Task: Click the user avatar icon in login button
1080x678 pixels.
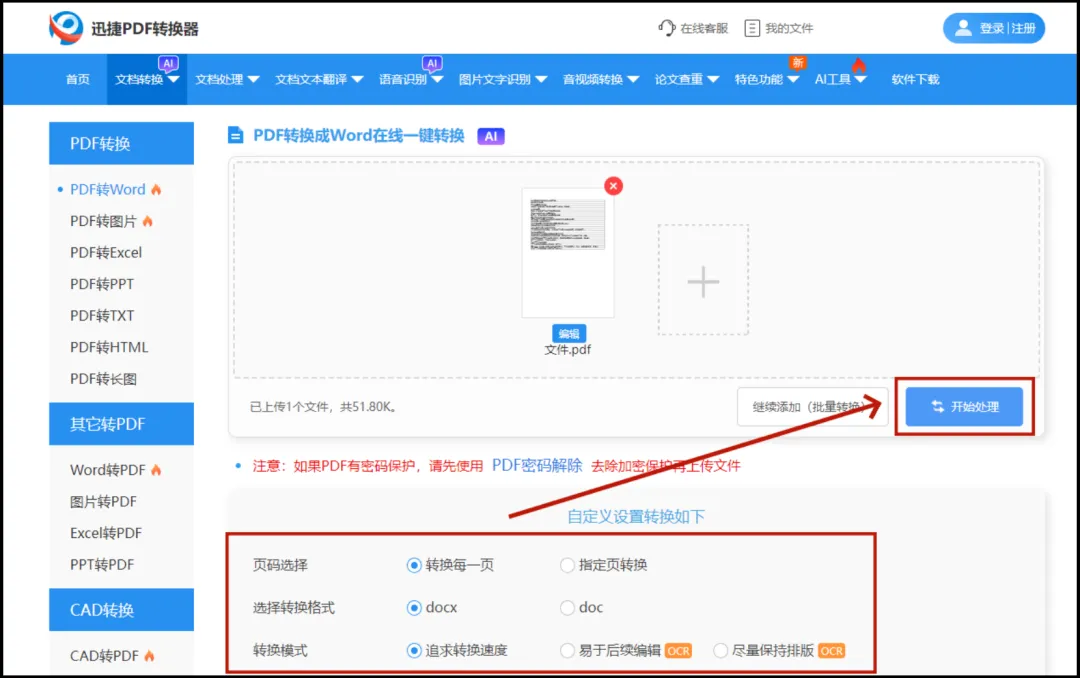Action: (964, 28)
